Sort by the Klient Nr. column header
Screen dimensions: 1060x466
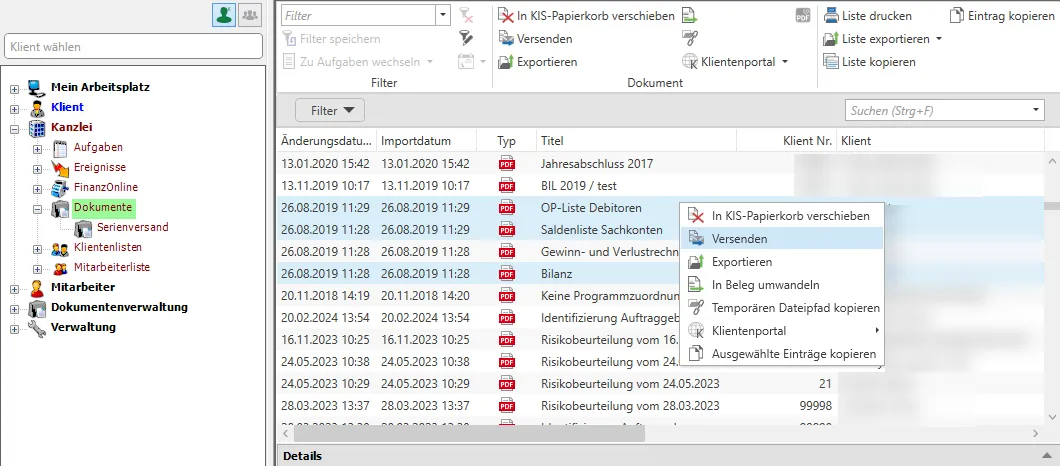pyautogui.click(x=786, y=141)
